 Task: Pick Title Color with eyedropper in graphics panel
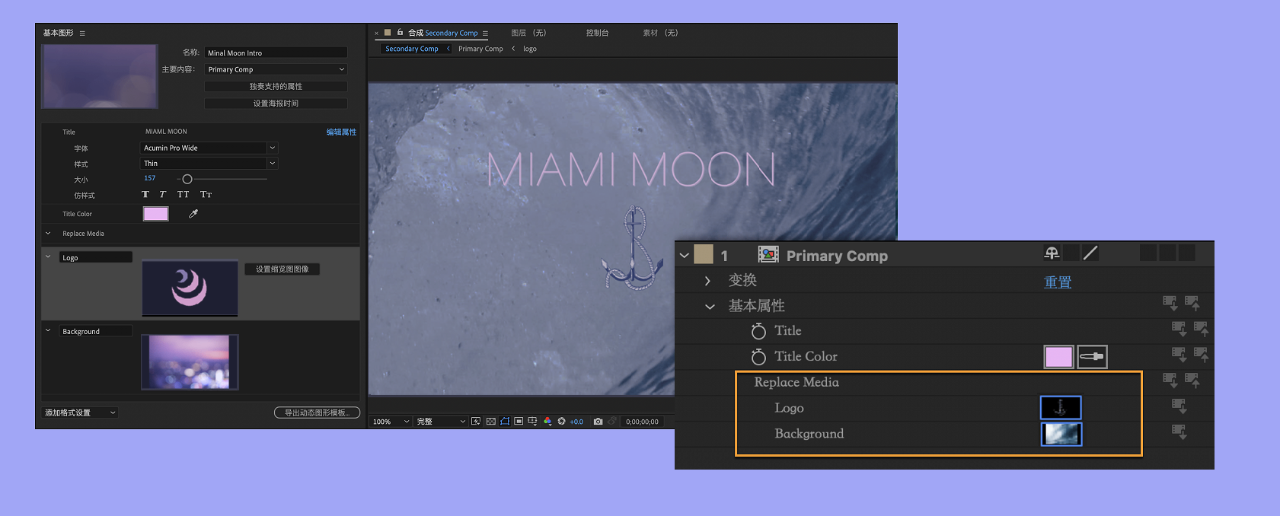[194, 214]
